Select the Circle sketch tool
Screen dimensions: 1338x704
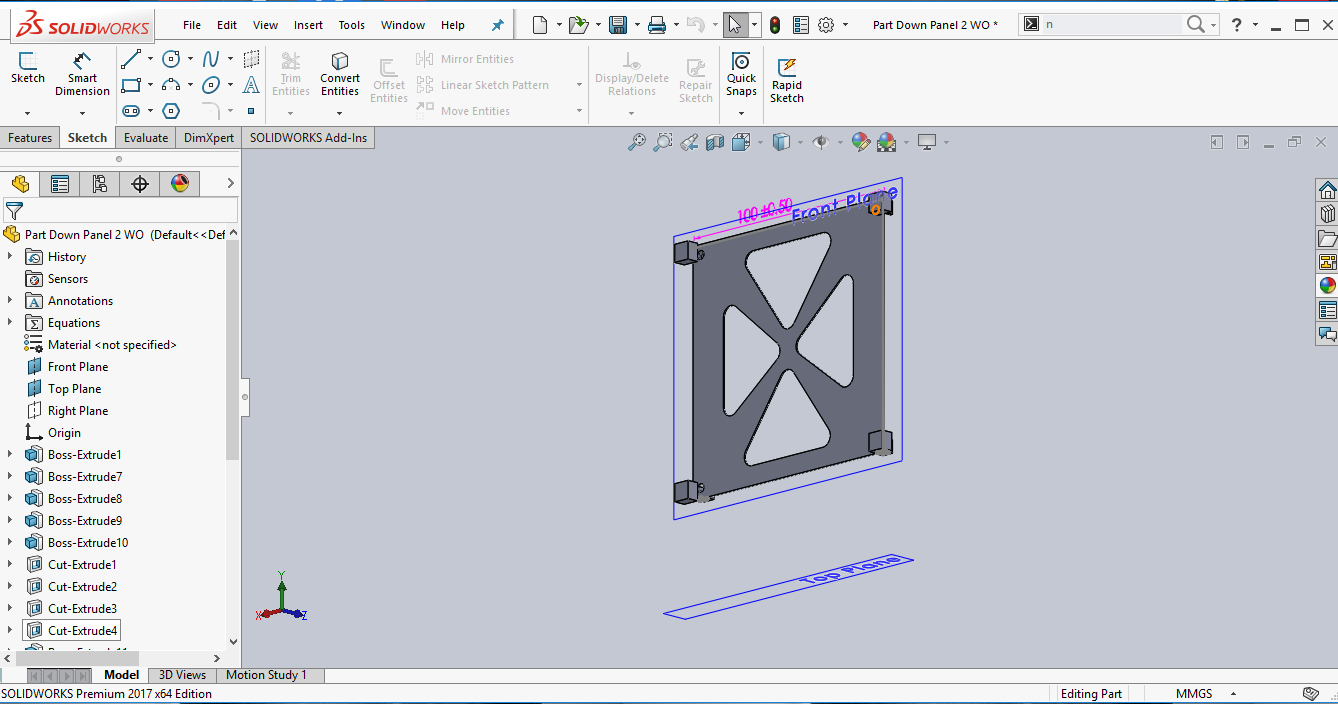click(x=171, y=59)
